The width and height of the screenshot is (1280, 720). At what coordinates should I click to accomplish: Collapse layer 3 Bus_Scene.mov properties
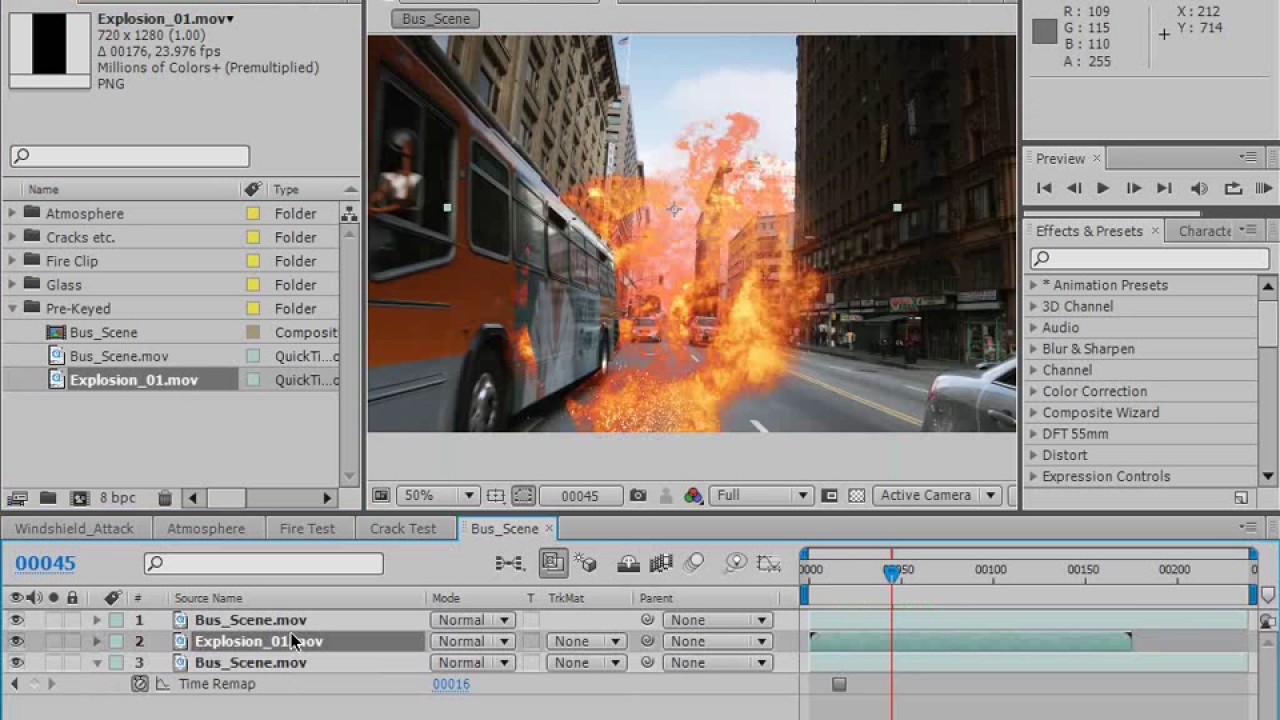(97, 662)
